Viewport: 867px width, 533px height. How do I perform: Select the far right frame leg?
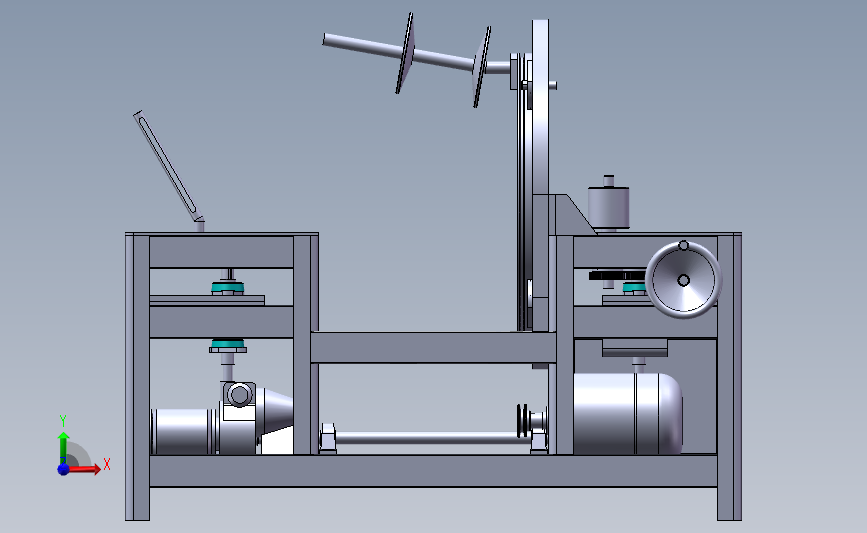click(x=729, y=377)
